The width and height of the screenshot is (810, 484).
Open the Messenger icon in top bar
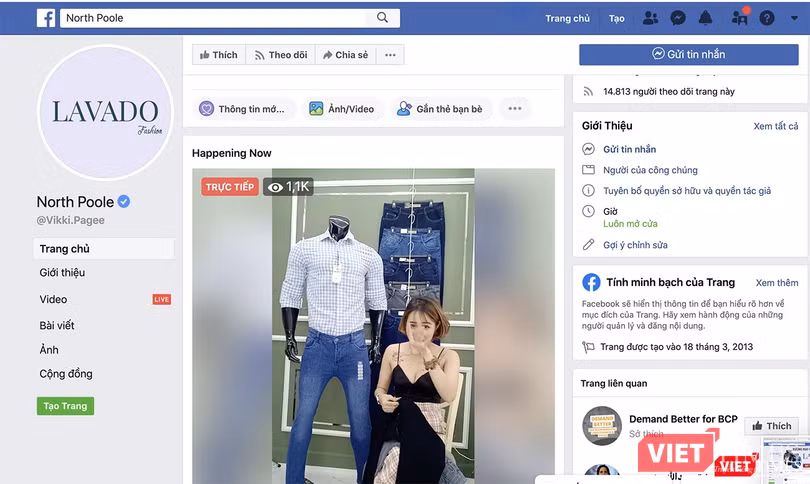(x=678, y=18)
